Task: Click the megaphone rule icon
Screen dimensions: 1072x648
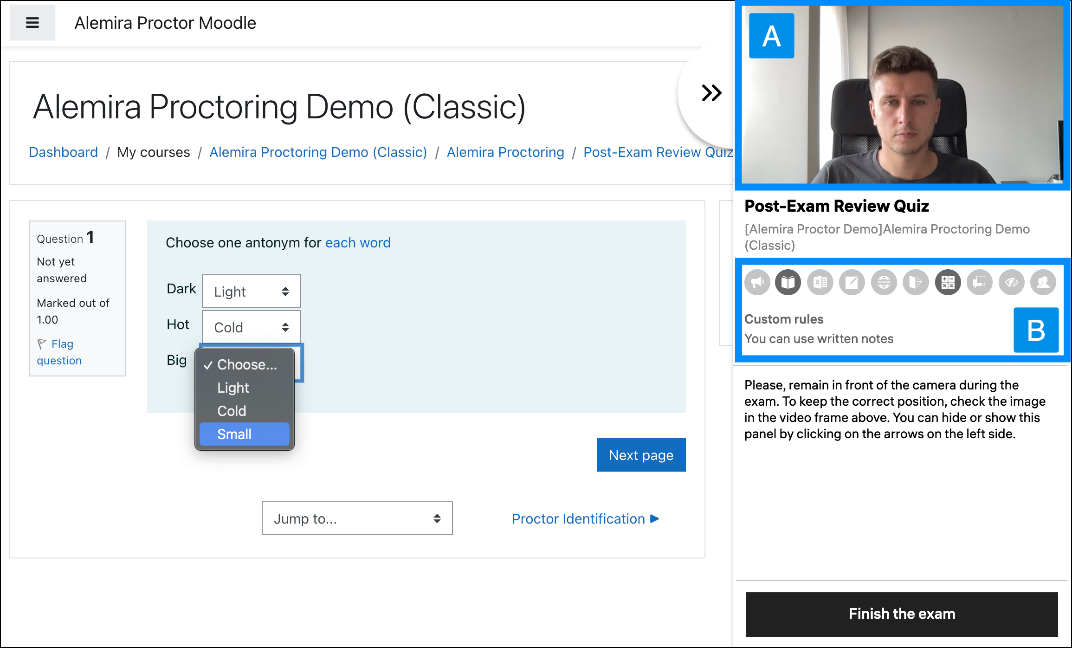Action: (x=758, y=283)
